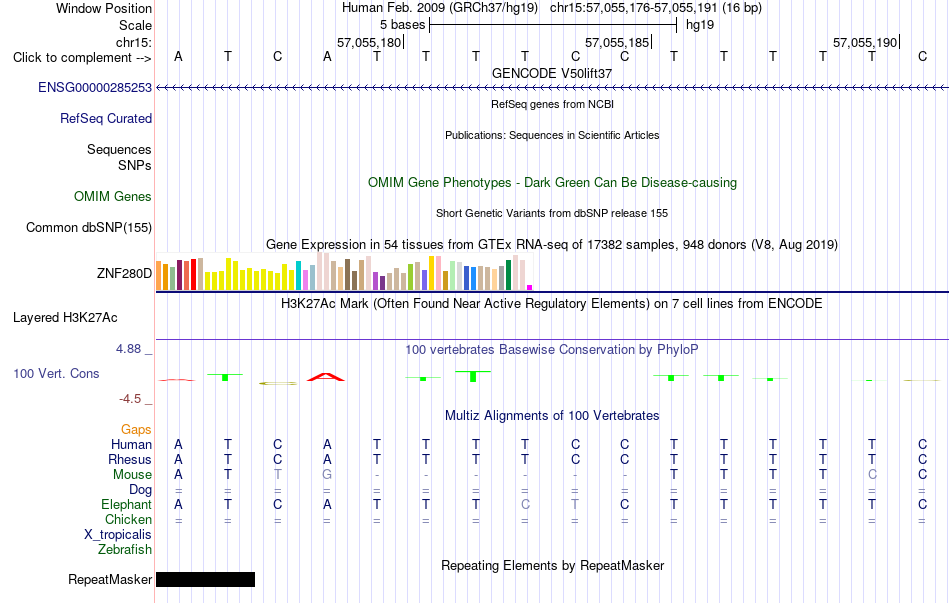Screen dimensions: 950x603
Task: Click the red bar in GTEx expression chart
Action: (193, 275)
